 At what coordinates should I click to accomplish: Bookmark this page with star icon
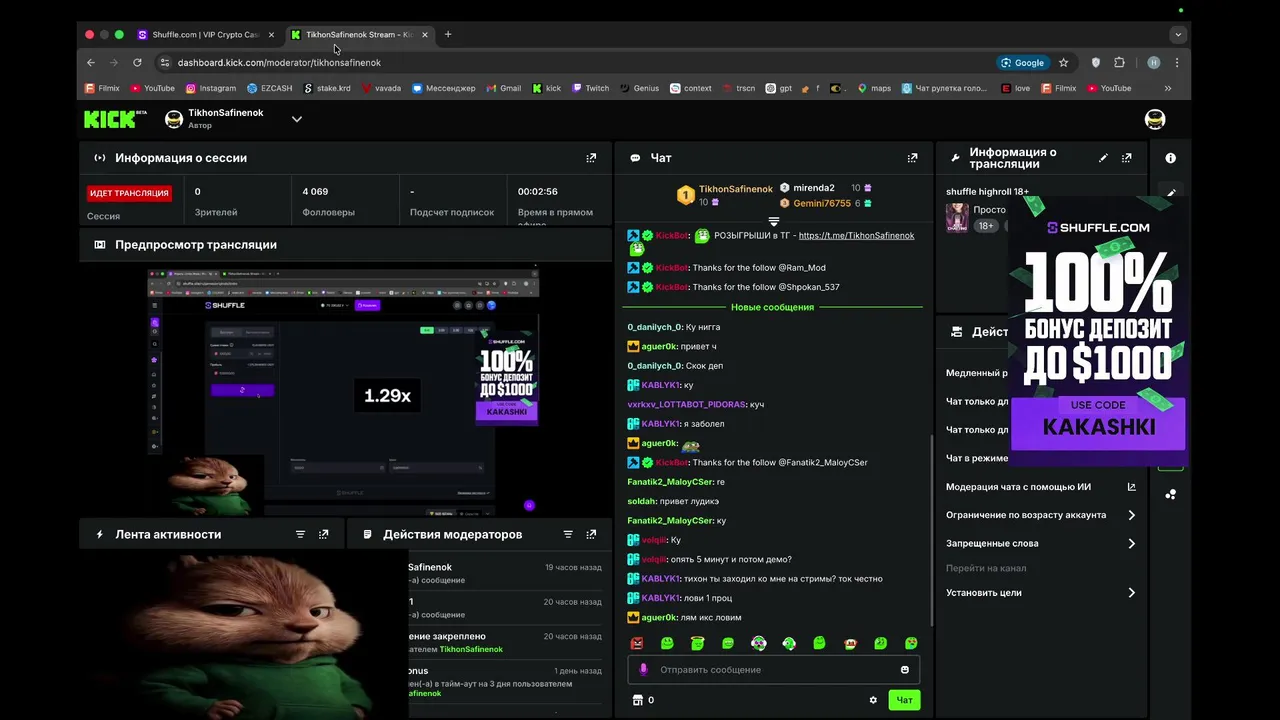click(x=1063, y=62)
